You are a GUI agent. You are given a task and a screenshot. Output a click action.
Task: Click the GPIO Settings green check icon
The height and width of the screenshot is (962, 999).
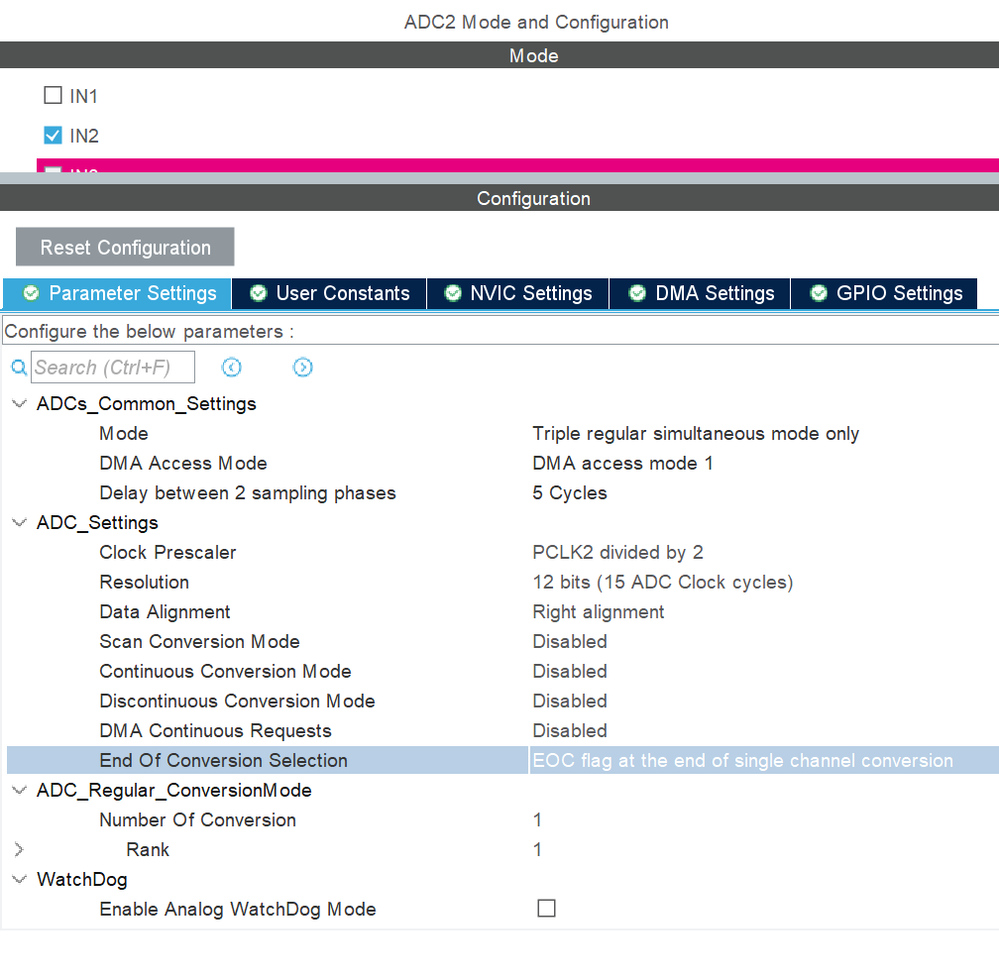819,293
